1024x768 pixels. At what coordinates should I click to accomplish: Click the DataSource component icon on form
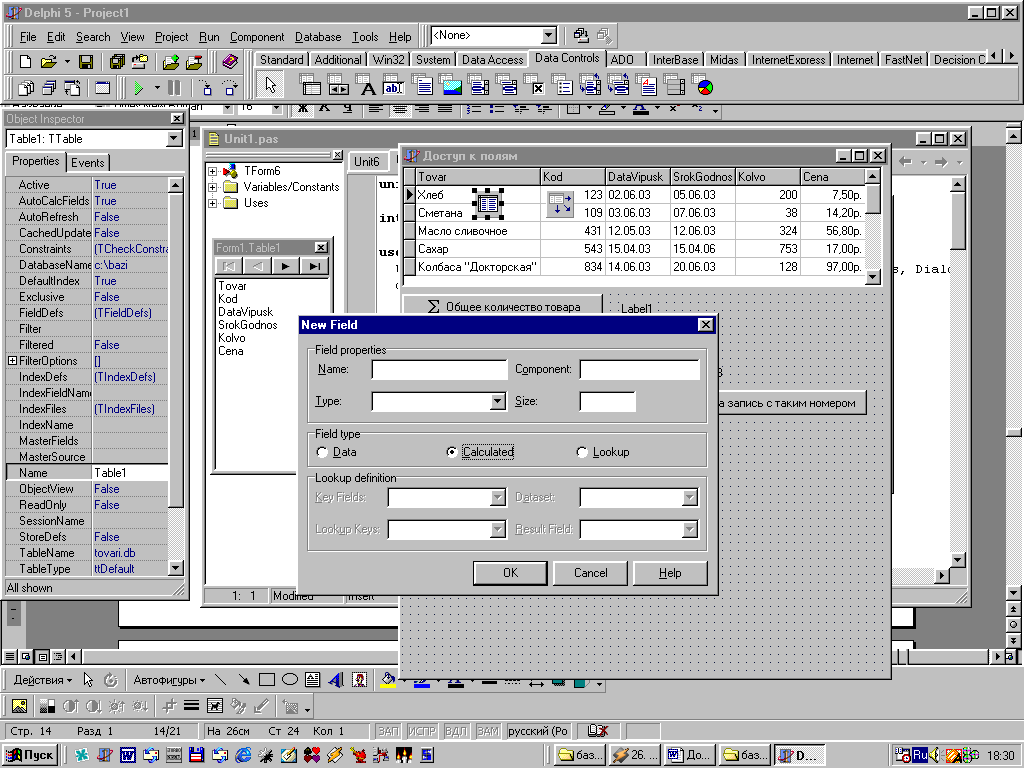[x=560, y=204]
